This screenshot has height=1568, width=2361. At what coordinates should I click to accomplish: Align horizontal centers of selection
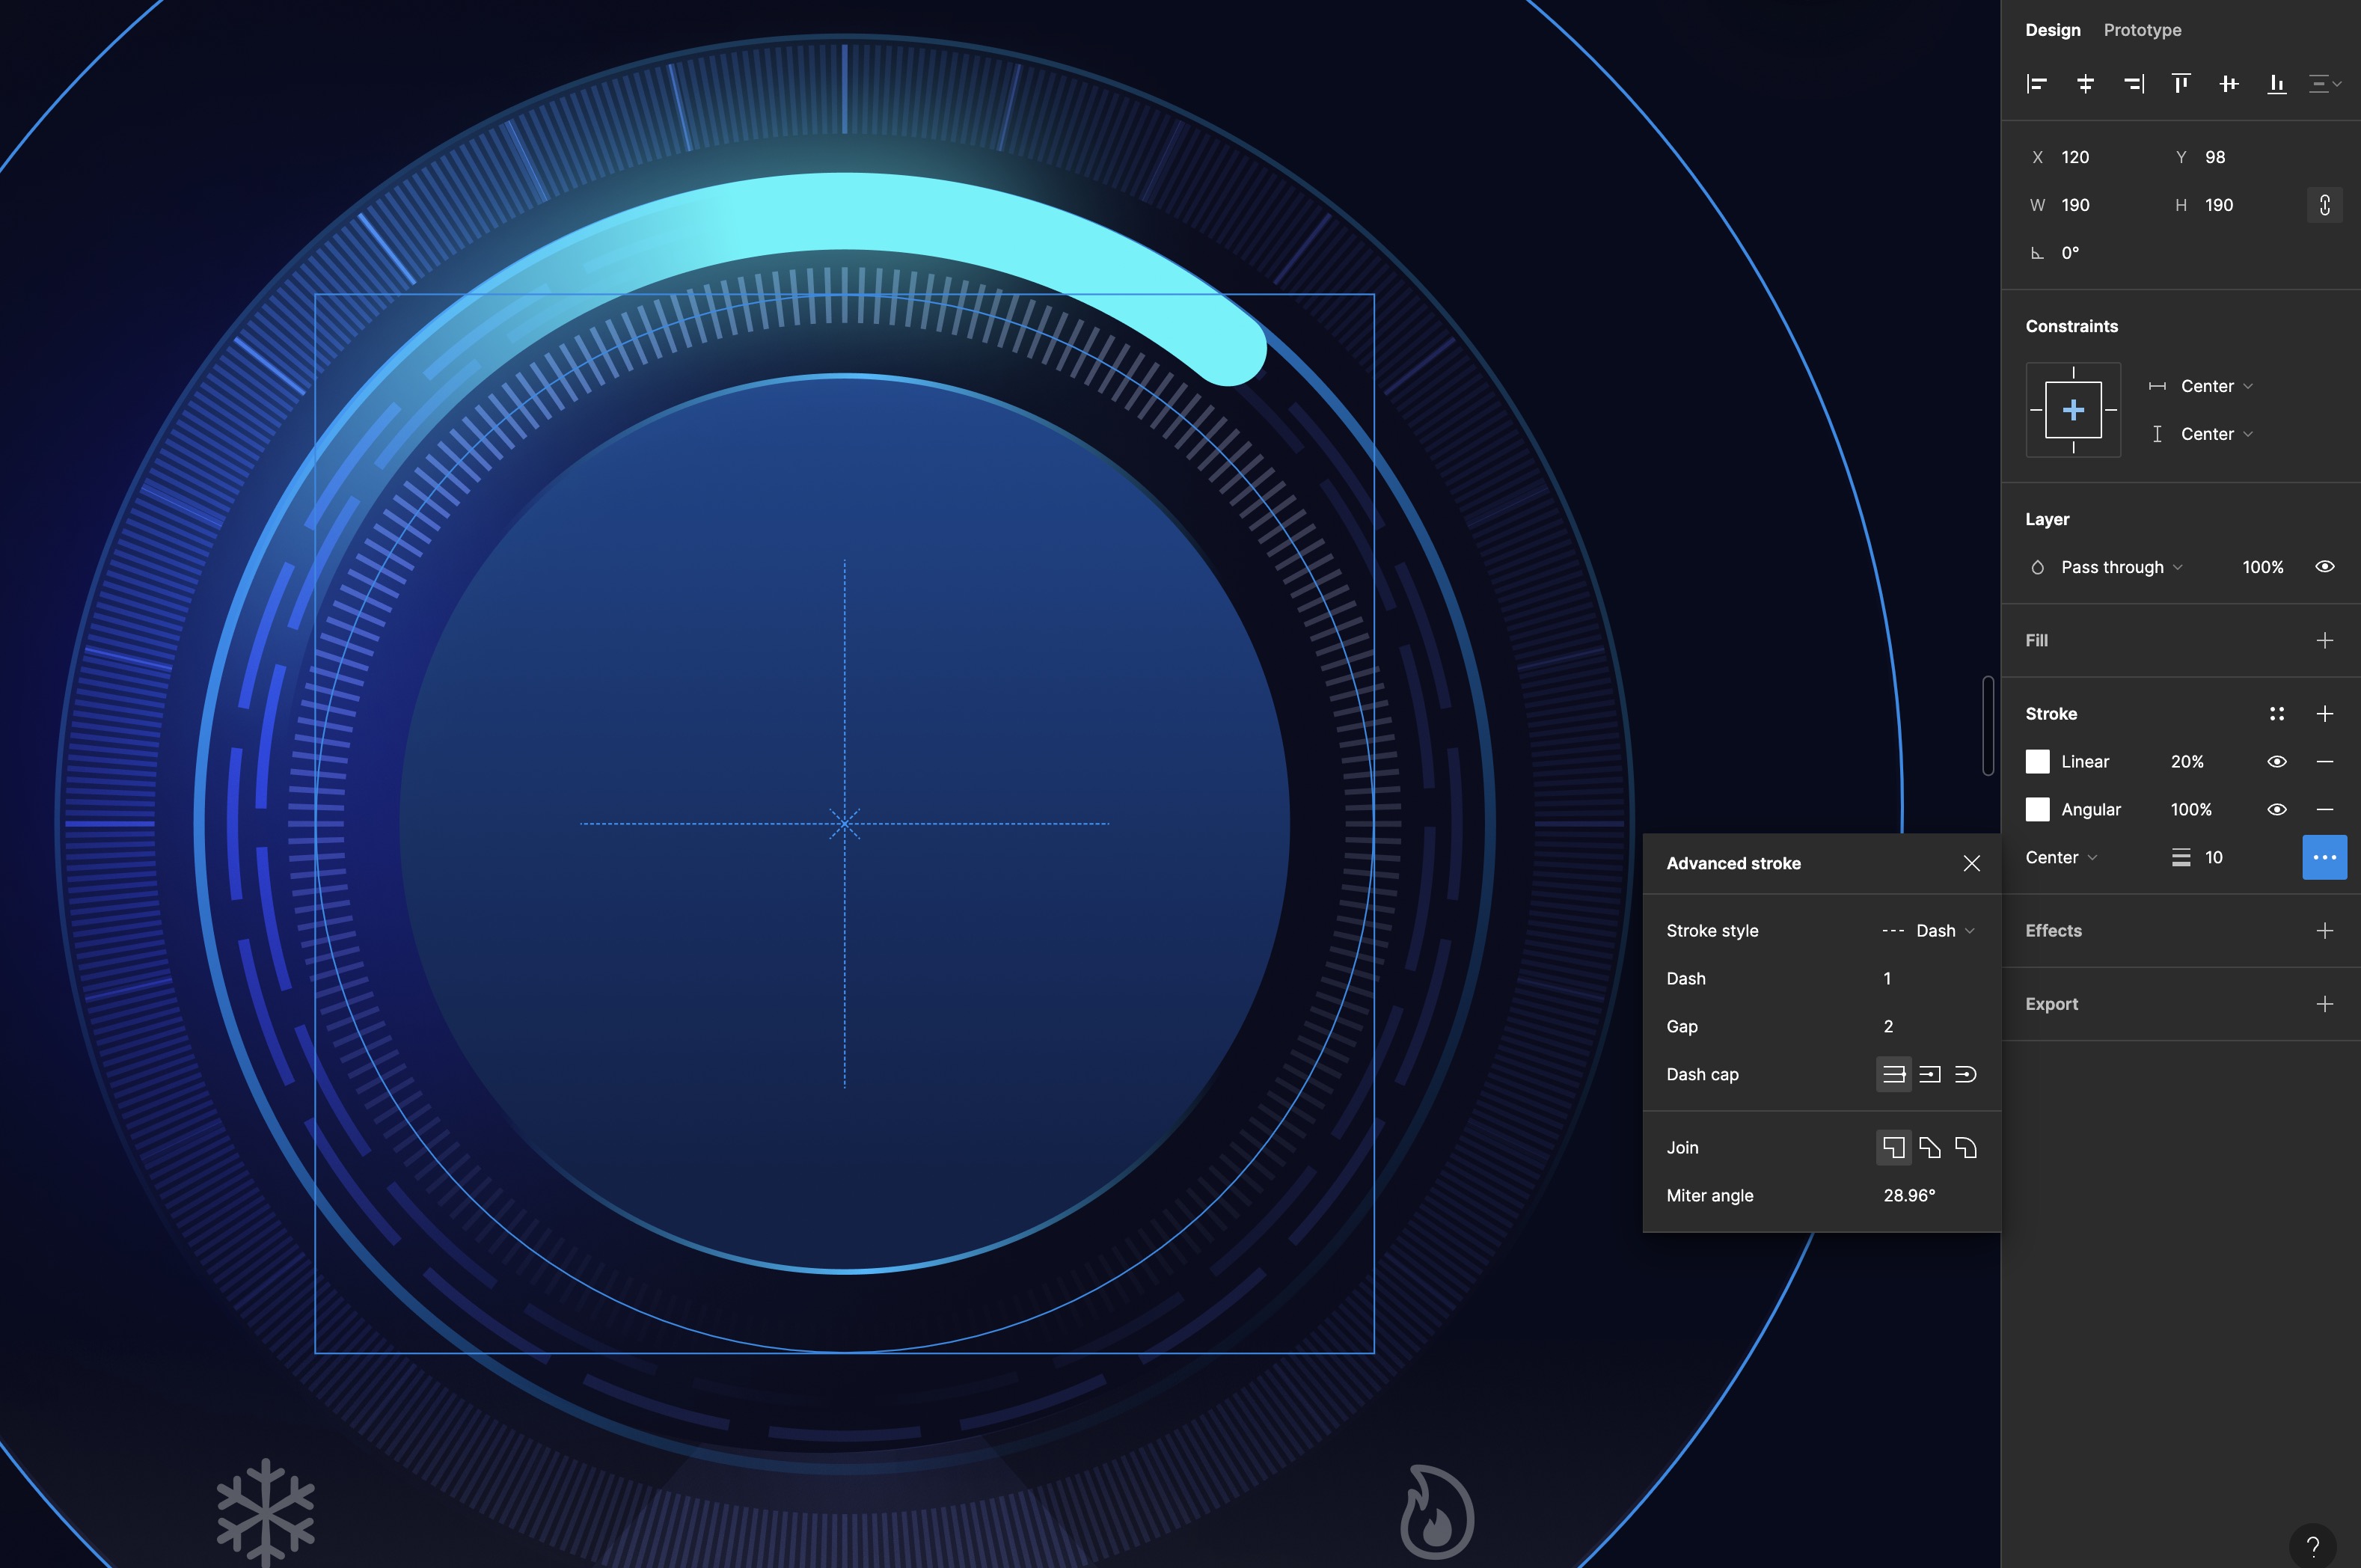(x=2086, y=84)
